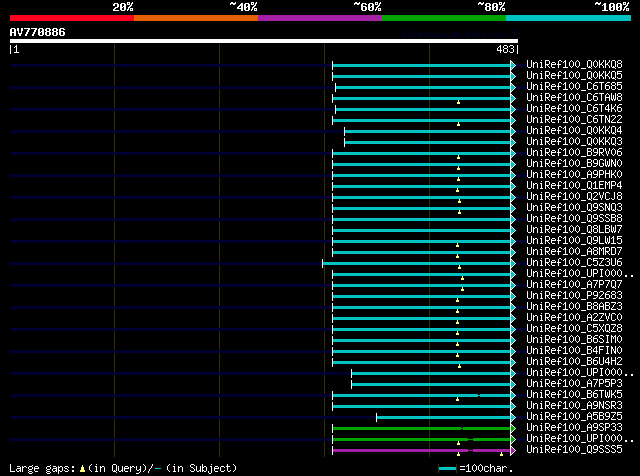Viewport: 640px width, 476px height.
Task: Click the green alignment bar for A9SP33
Action: [422, 428]
